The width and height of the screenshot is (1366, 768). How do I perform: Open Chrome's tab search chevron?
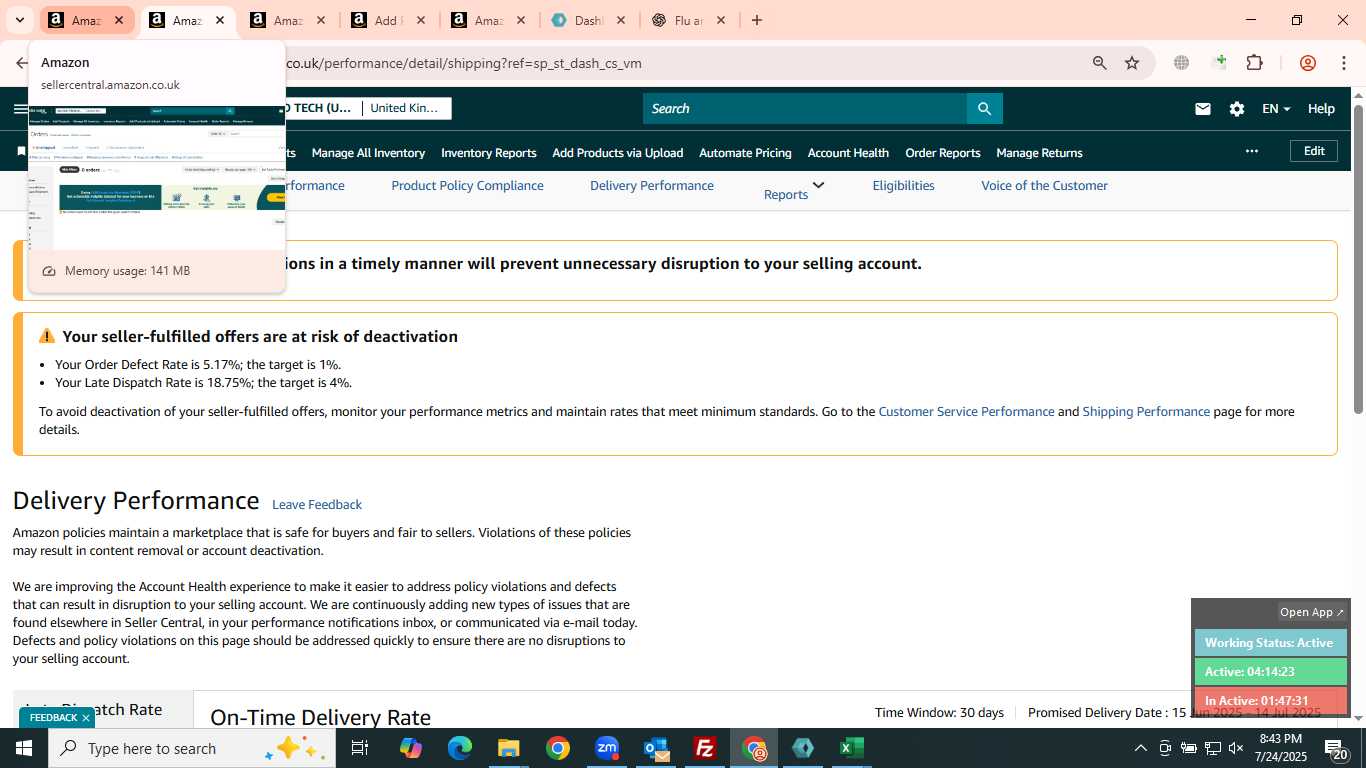tap(19, 20)
